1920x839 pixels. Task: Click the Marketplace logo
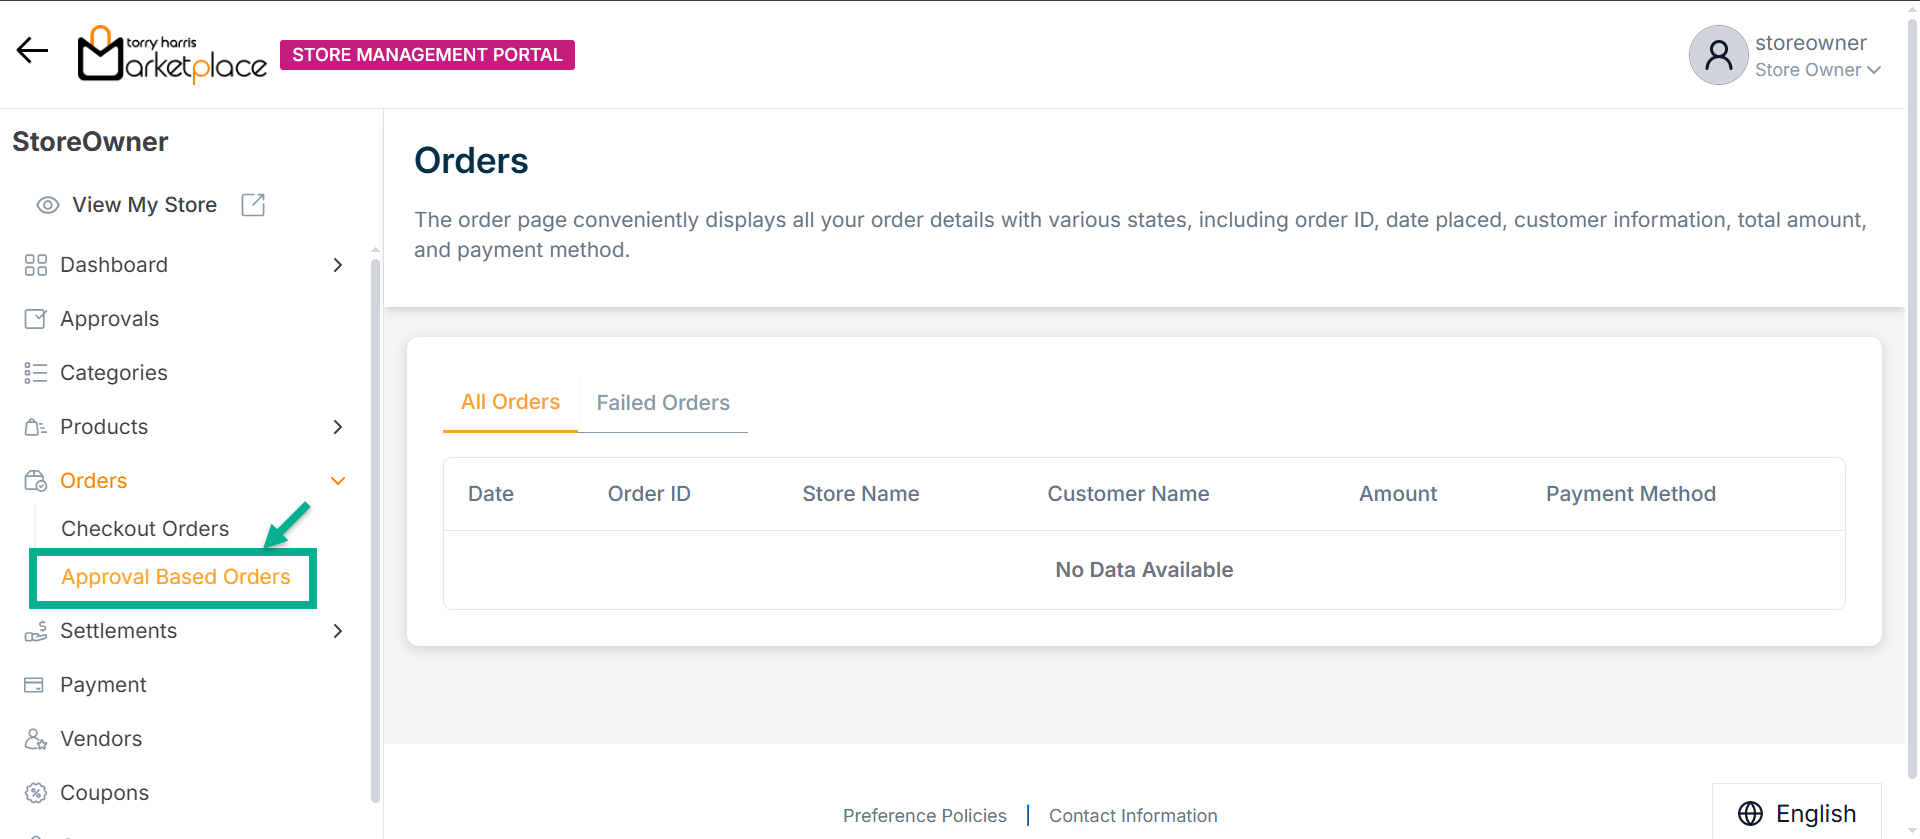[172, 54]
